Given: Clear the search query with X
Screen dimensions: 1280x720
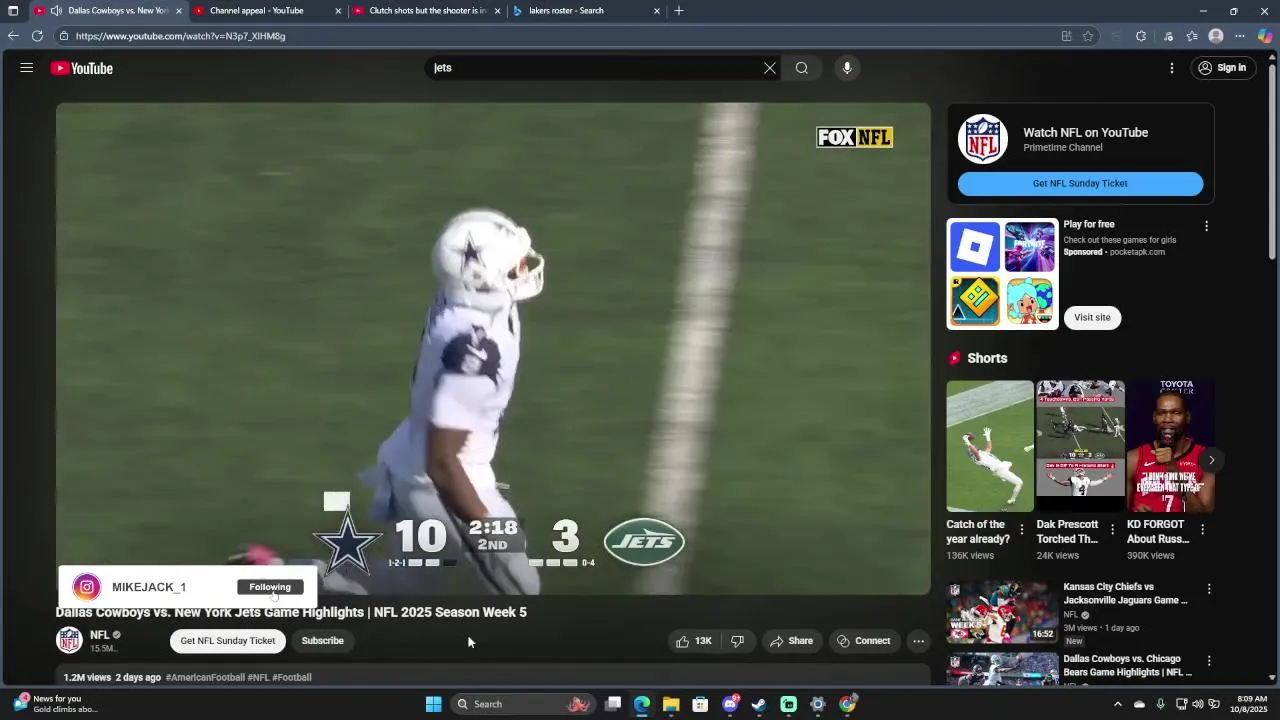Looking at the screenshot, I should click(770, 68).
